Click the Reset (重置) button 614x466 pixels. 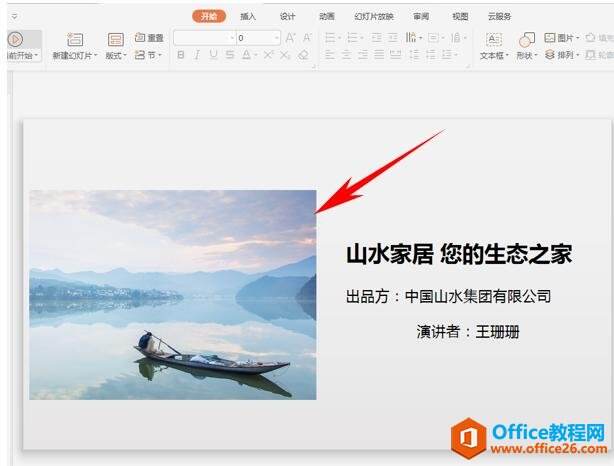point(149,38)
